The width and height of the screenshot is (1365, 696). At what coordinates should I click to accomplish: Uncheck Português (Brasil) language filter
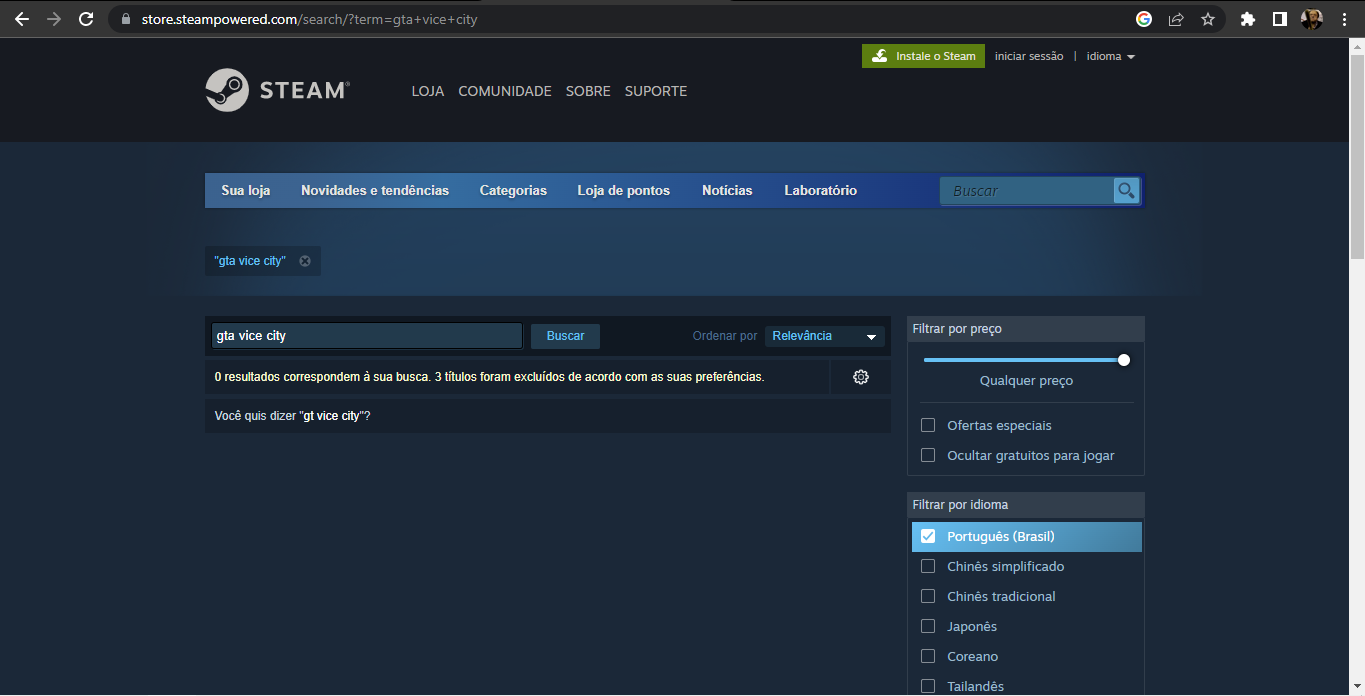pyautogui.click(x=928, y=536)
